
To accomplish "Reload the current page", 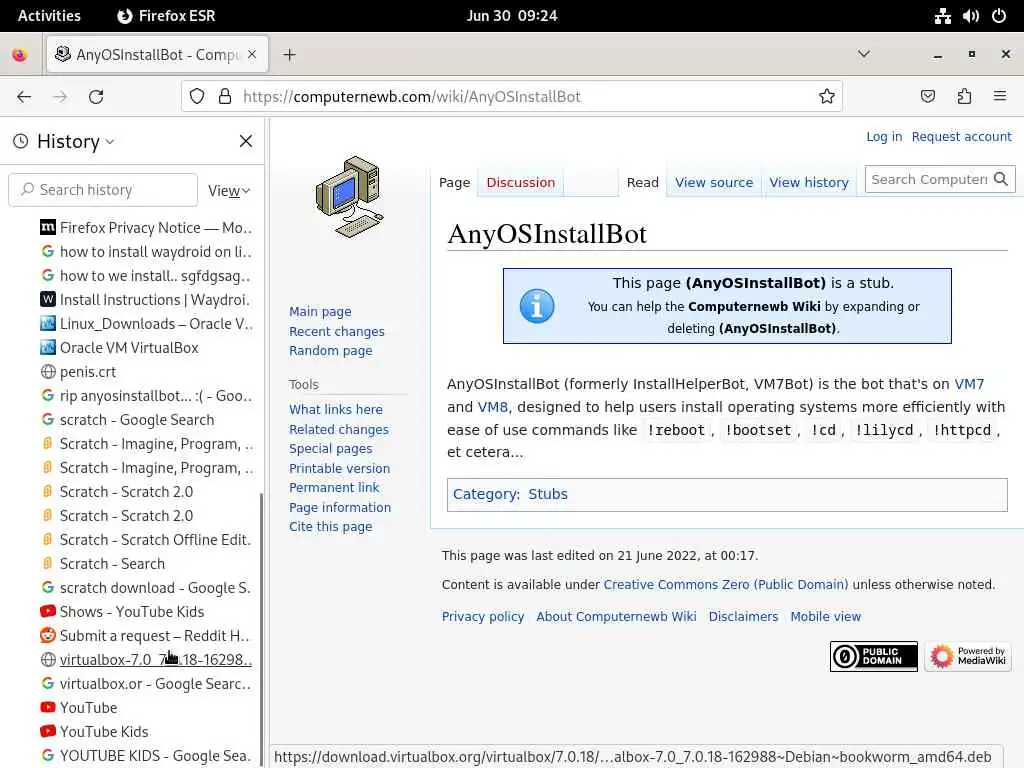I will 96,97.
